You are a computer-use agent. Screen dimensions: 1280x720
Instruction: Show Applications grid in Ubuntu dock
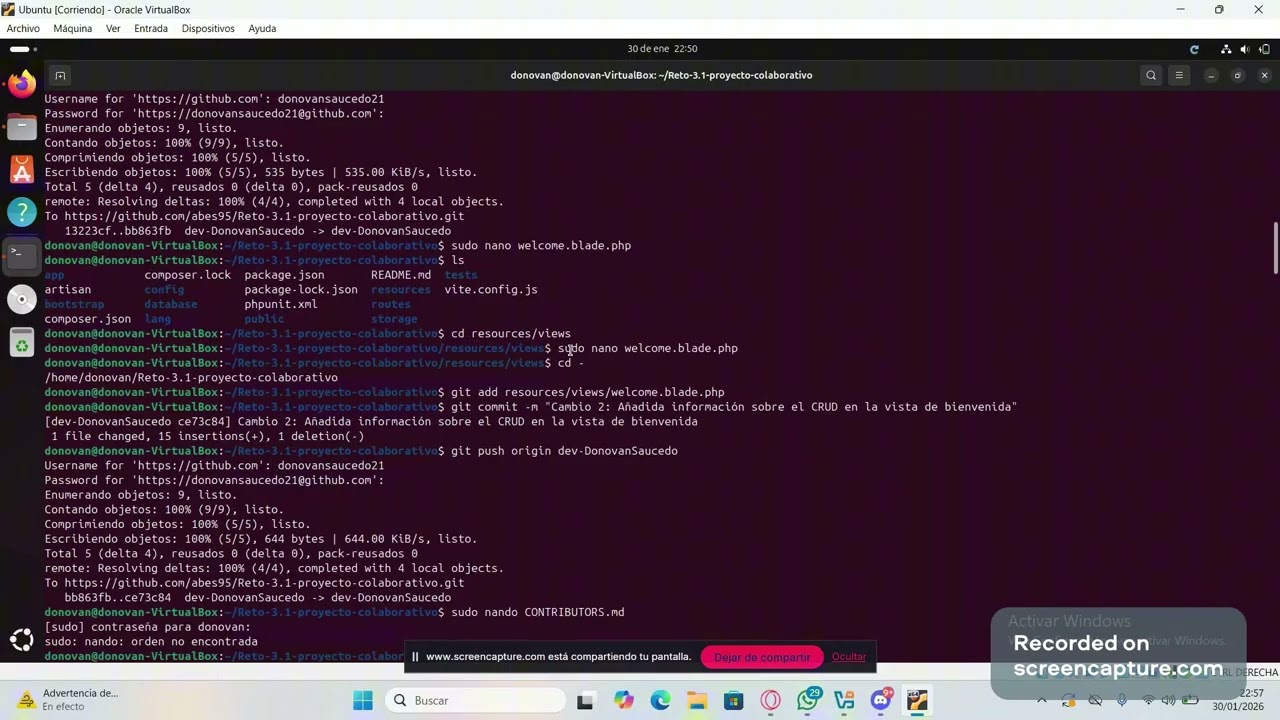pyautogui.click(x=22, y=640)
